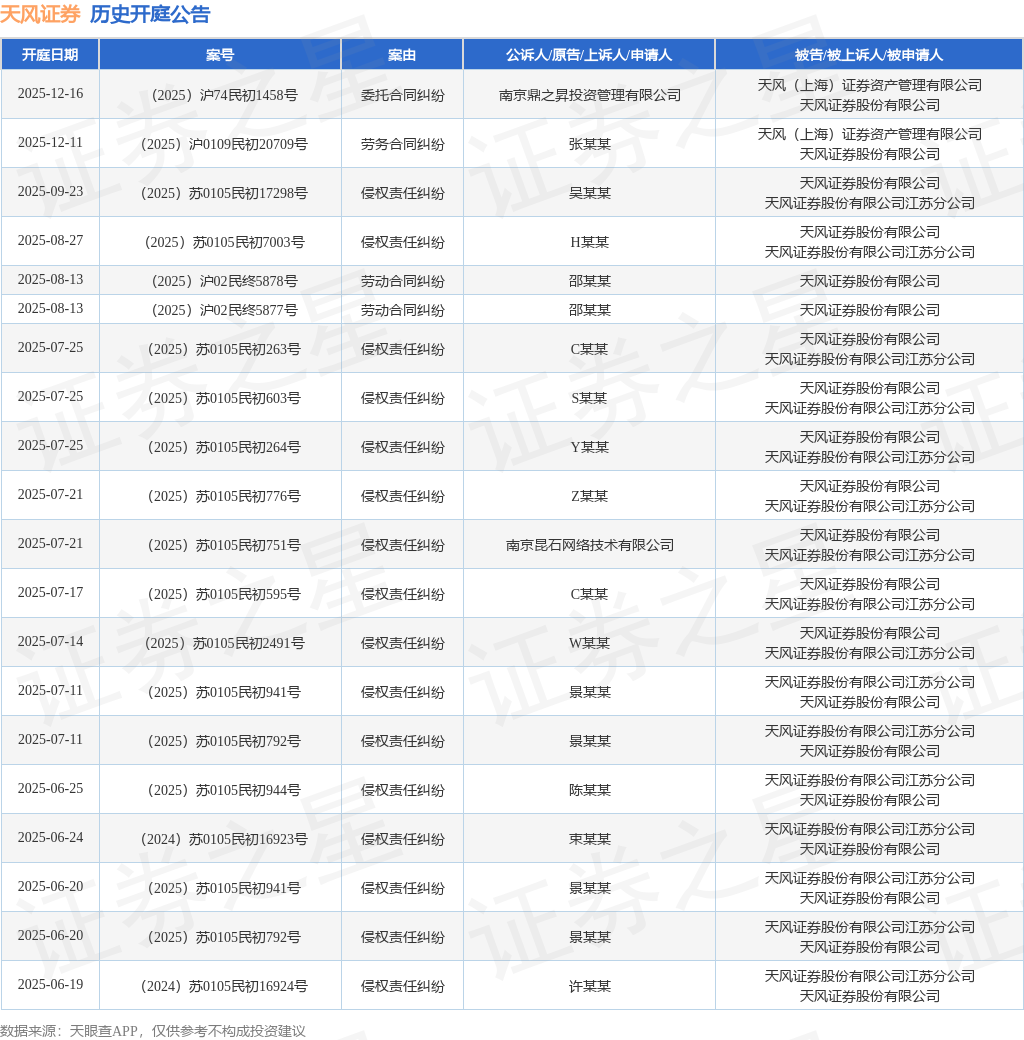1024x1040 pixels.
Task: Click 侵权责任纠纷 in the 民初16924号 row
Action: coord(402,986)
